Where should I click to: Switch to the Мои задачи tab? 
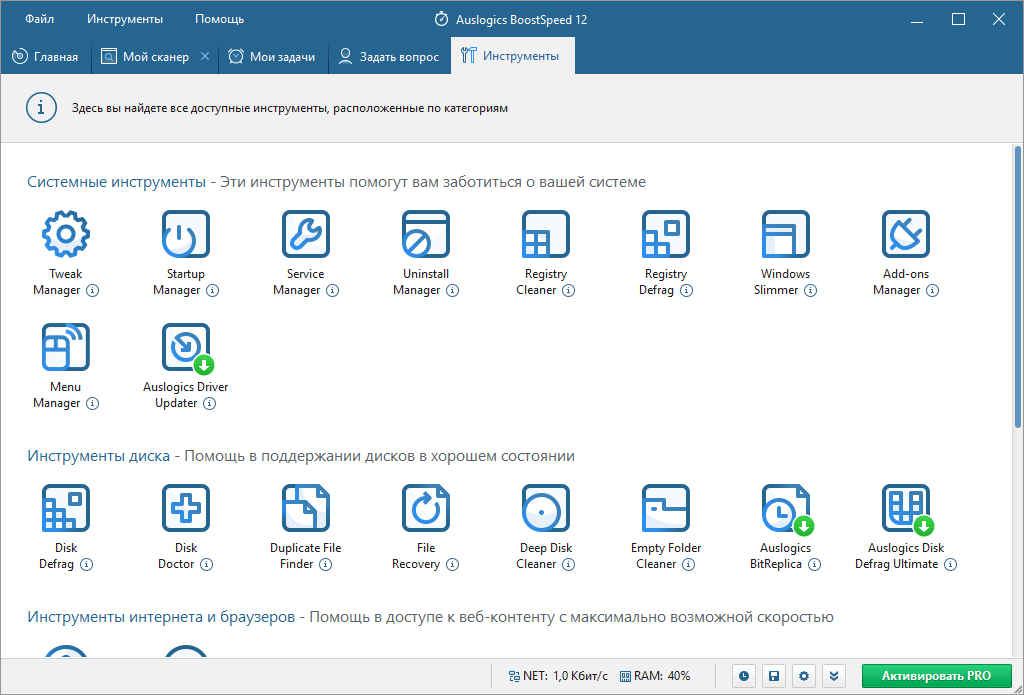[272, 56]
